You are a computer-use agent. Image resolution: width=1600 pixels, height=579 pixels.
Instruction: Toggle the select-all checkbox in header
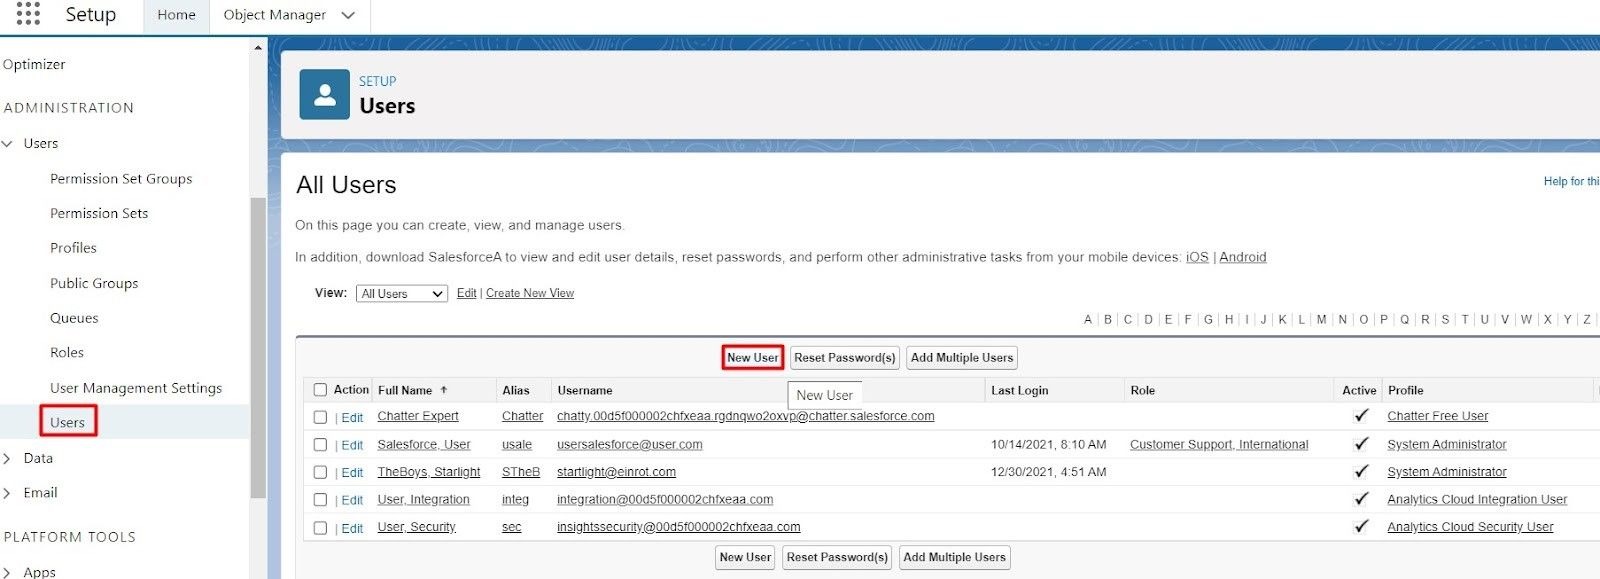click(x=320, y=390)
